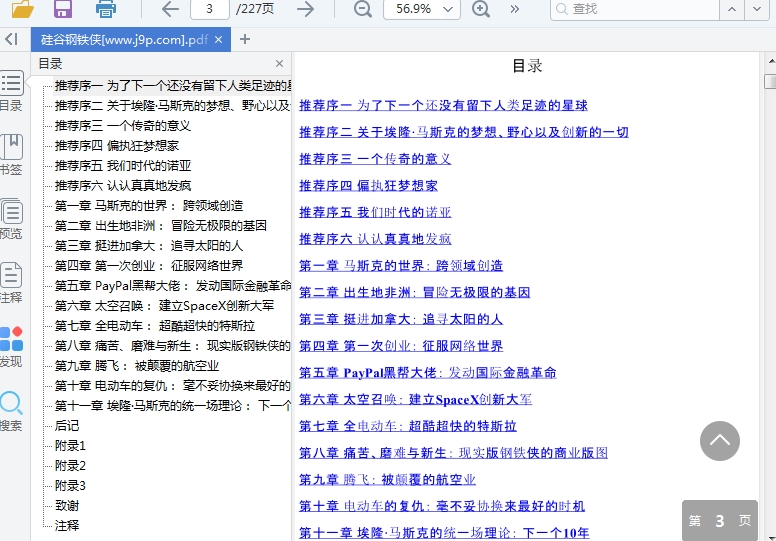Click the 第3页 page indicator badge
Image resolution: width=776 pixels, height=541 pixels.
coord(720,520)
